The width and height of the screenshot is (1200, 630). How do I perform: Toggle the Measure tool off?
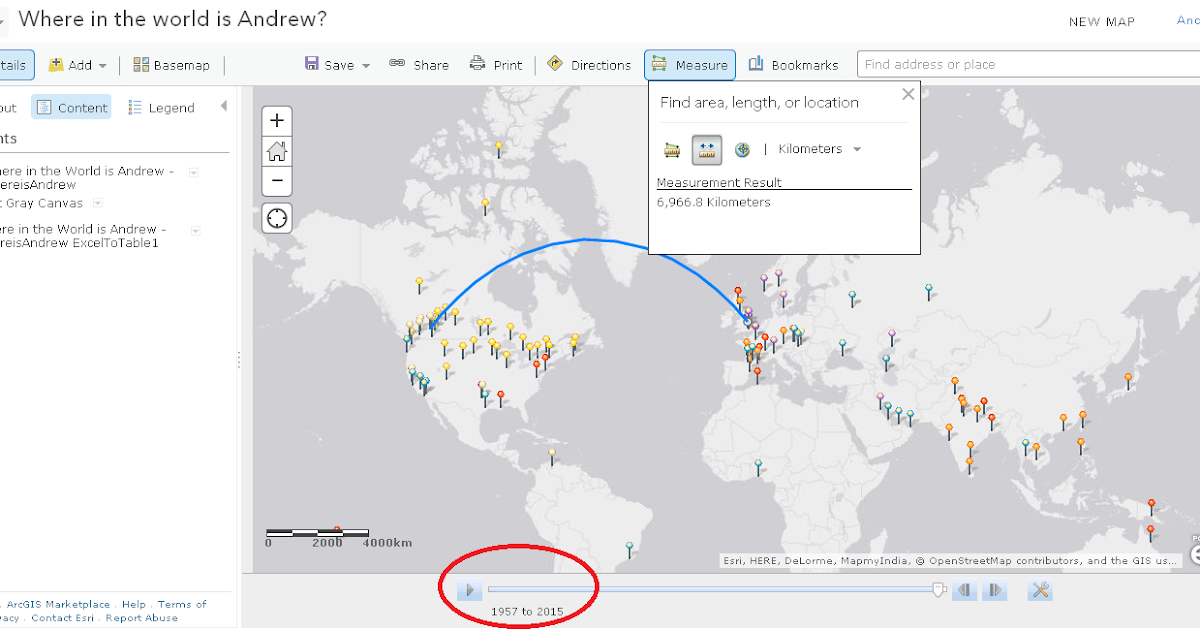pos(689,64)
